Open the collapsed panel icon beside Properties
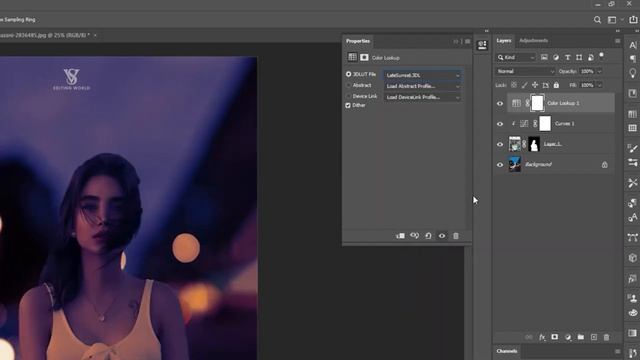The image size is (640, 360). tap(482, 44)
